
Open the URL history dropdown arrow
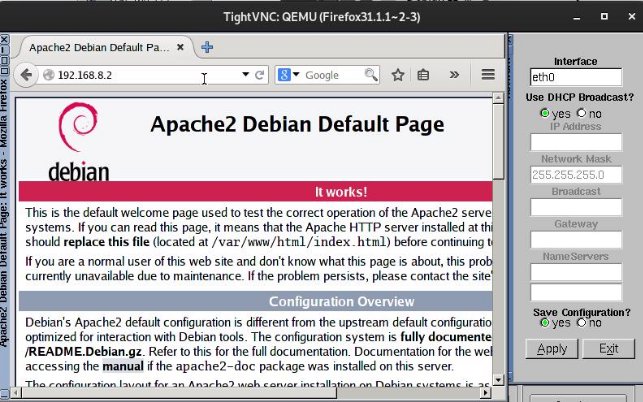[245, 75]
